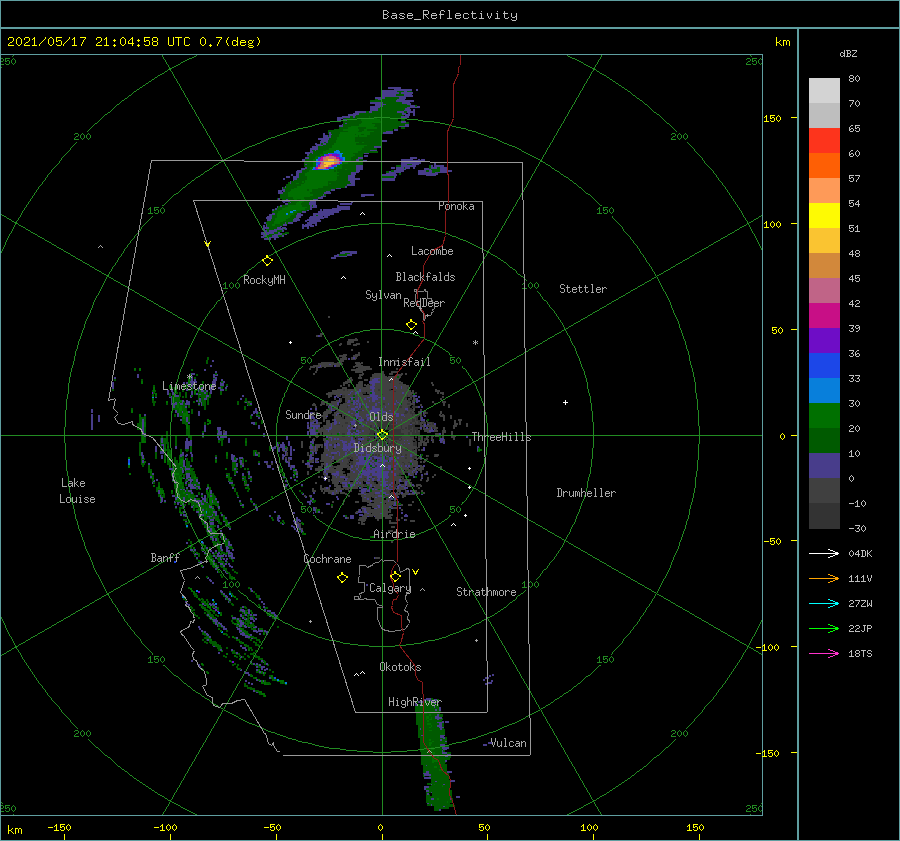Click the white 04DK arrow in legend
Image resolution: width=900 pixels, height=841 pixels.
(824, 553)
